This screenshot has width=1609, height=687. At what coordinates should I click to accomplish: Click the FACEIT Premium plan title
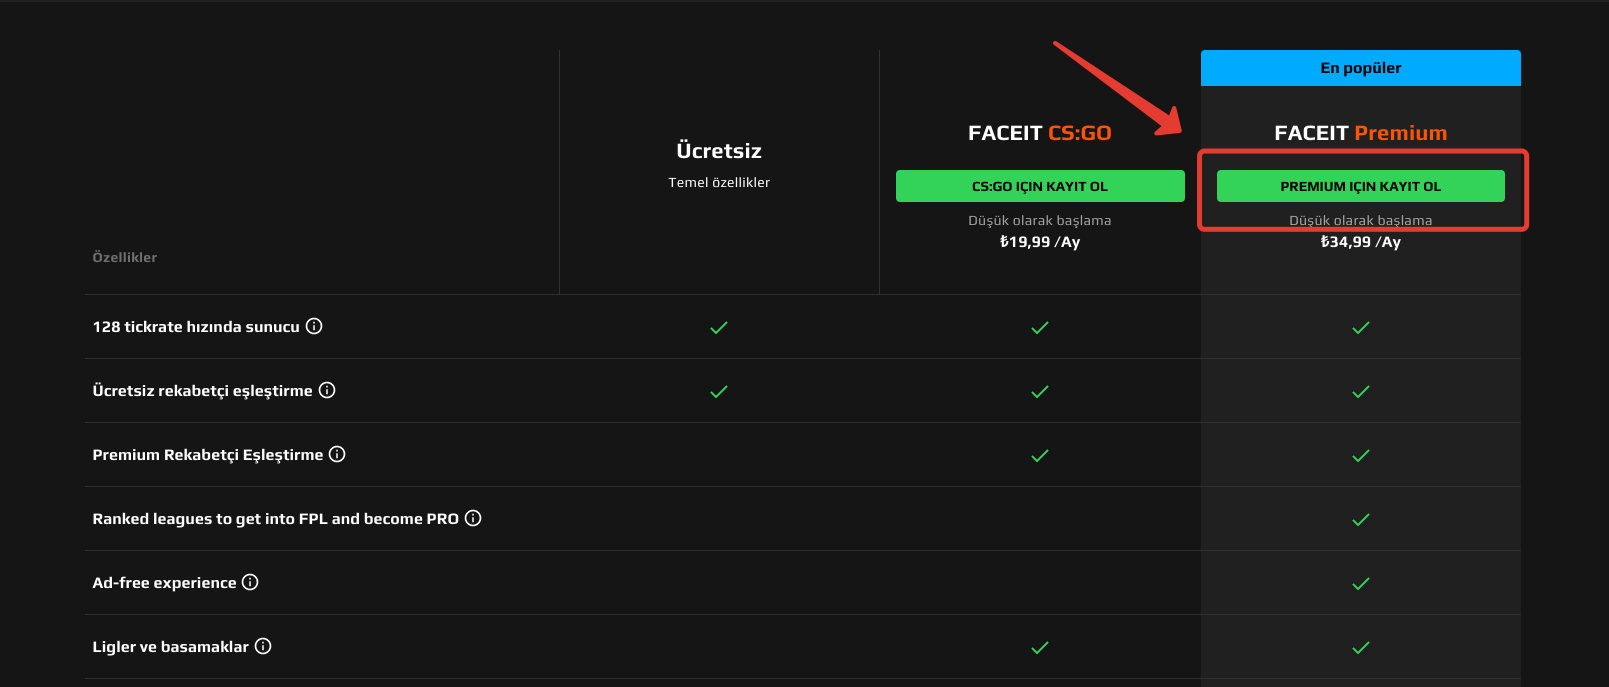(x=1361, y=133)
